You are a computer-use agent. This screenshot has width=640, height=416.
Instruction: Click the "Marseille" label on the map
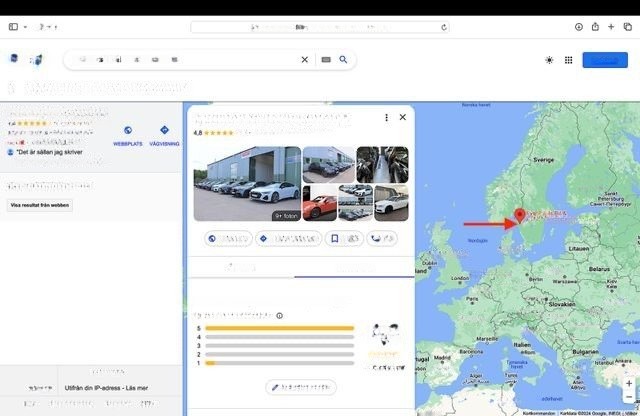point(487,339)
